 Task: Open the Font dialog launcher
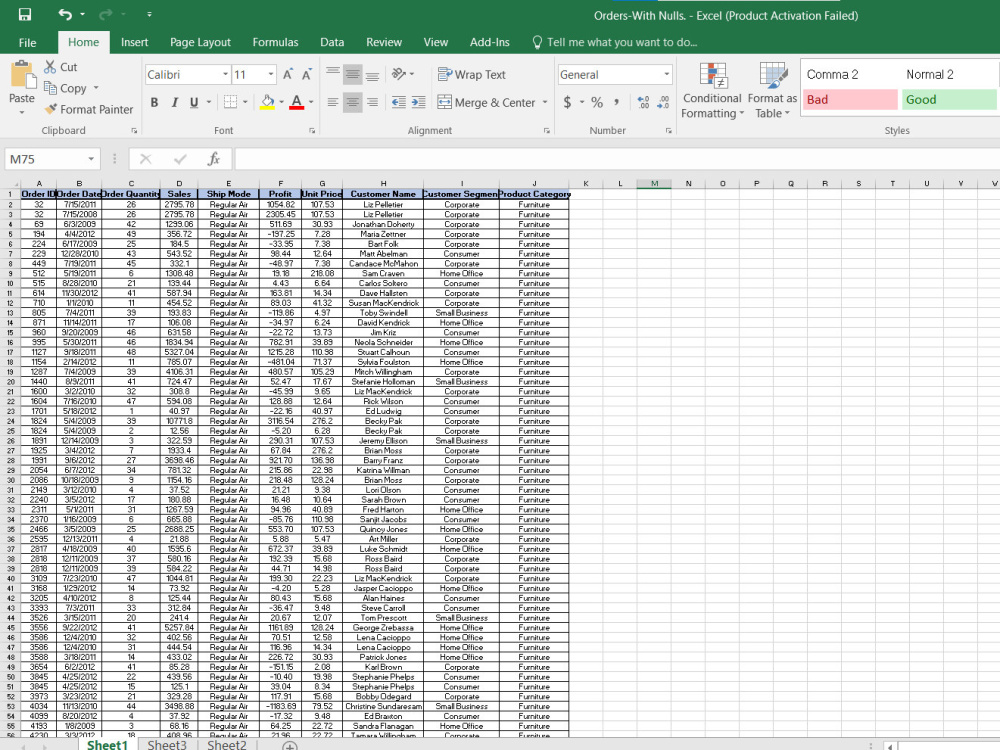(x=312, y=131)
